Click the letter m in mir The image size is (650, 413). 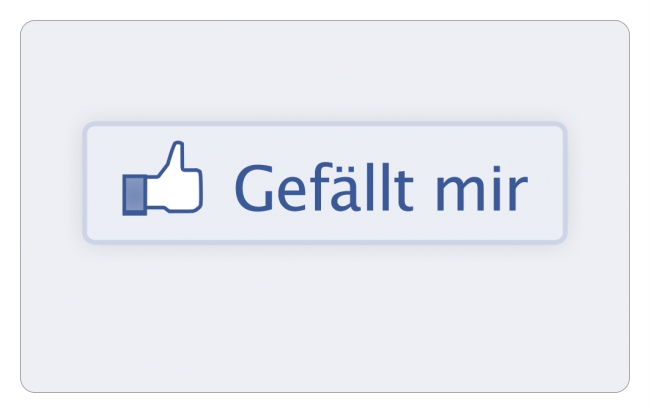(461, 193)
